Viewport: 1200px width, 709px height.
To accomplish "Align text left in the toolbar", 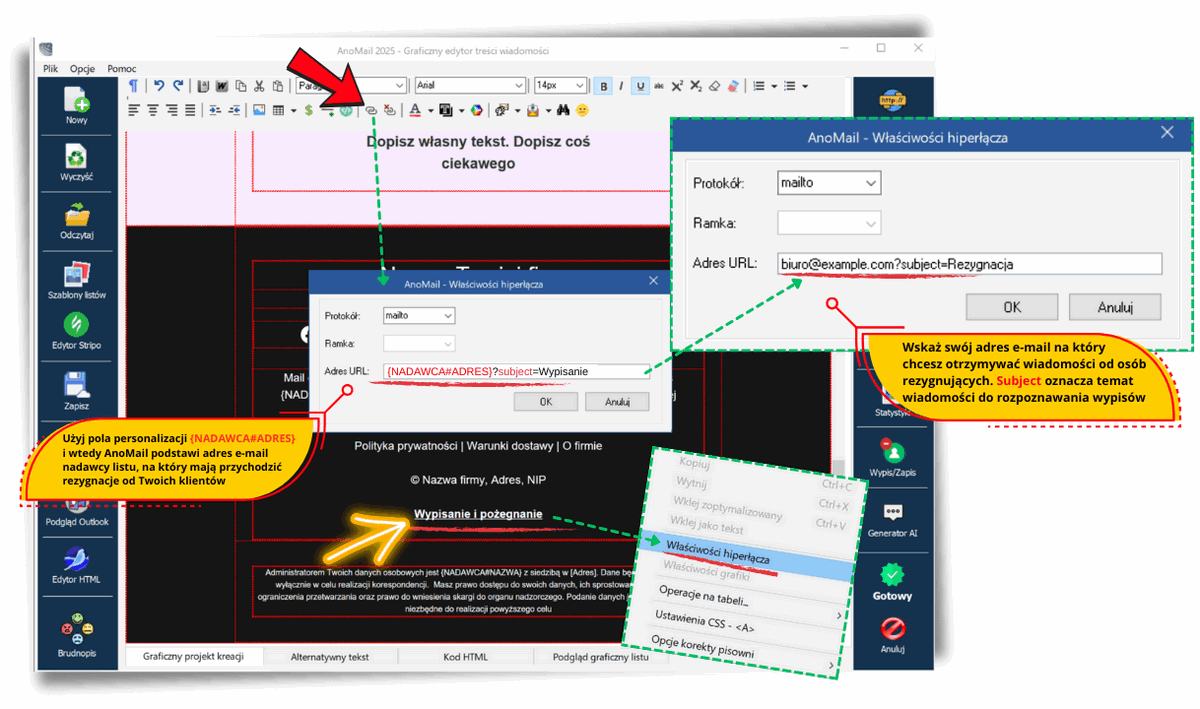I will click(134, 110).
